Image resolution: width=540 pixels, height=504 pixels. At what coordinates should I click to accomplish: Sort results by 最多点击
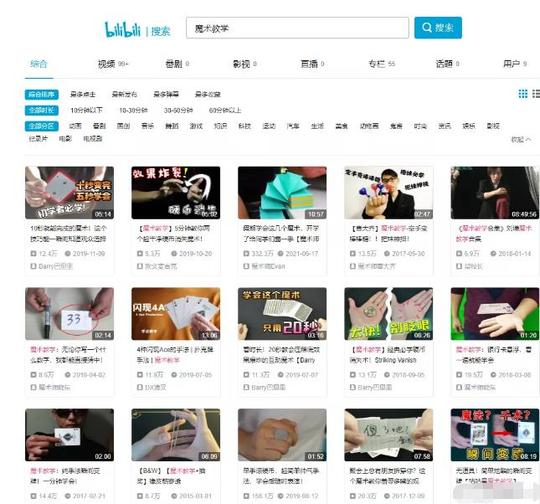(x=83, y=94)
